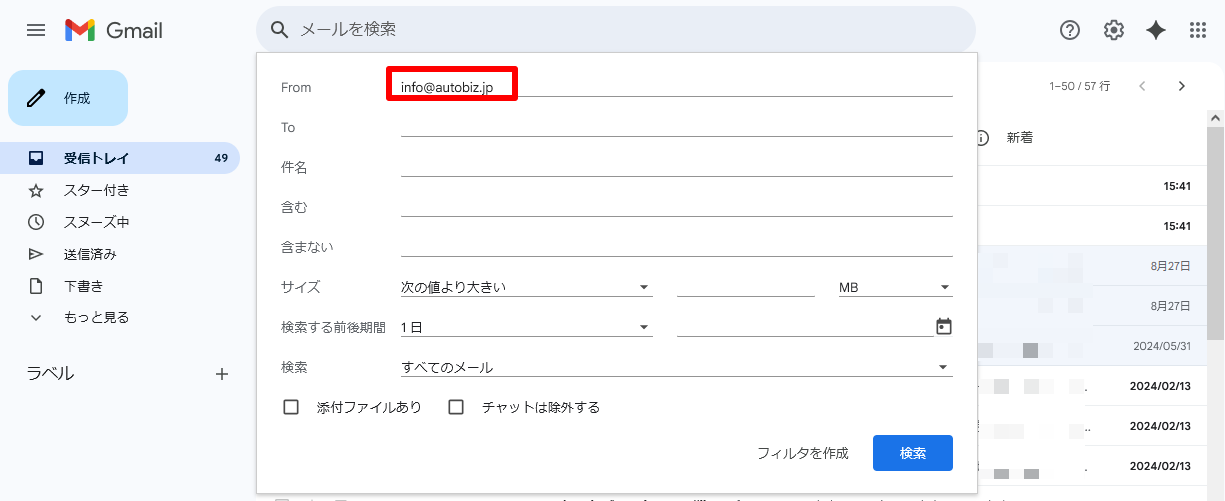
Task: Click the Gemini sparkle icon
Action: 1156,30
